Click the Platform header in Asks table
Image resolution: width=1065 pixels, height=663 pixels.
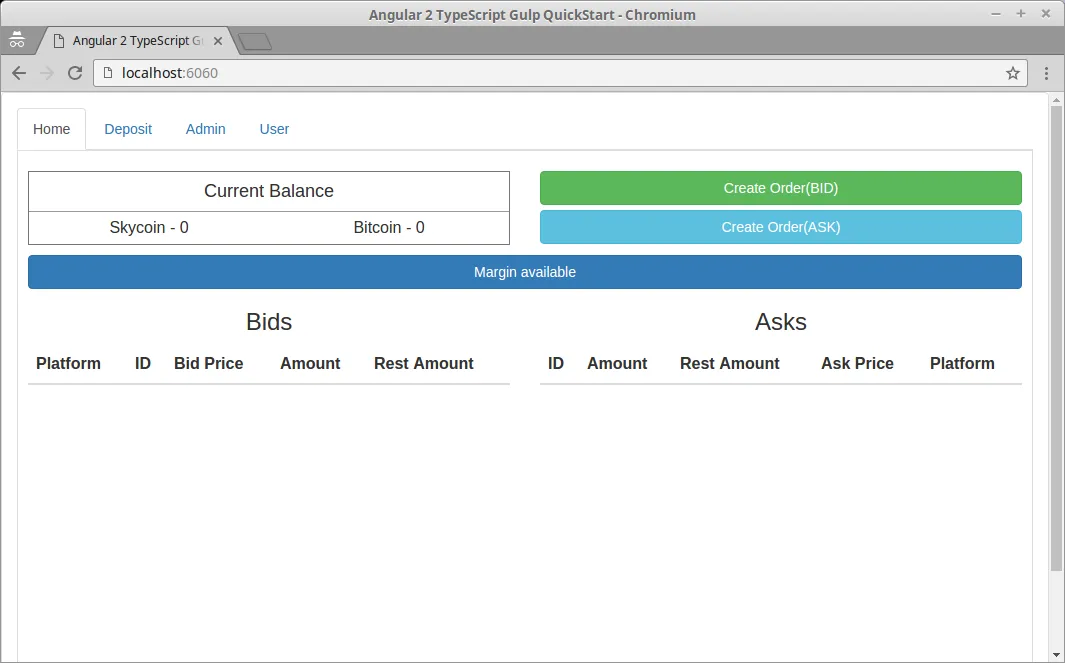(962, 363)
